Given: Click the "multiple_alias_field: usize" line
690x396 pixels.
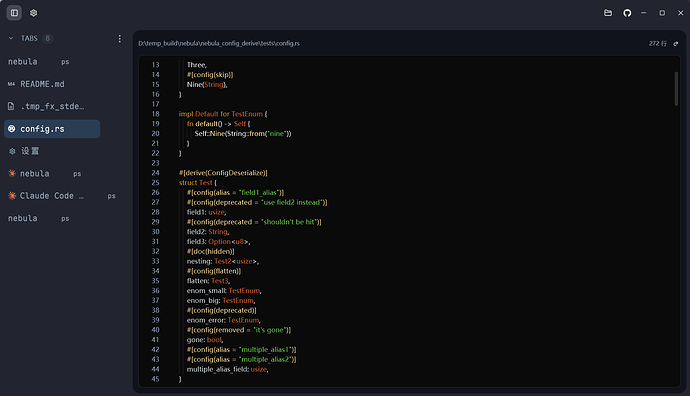Looking at the screenshot, I should click(x=228, y=369).
